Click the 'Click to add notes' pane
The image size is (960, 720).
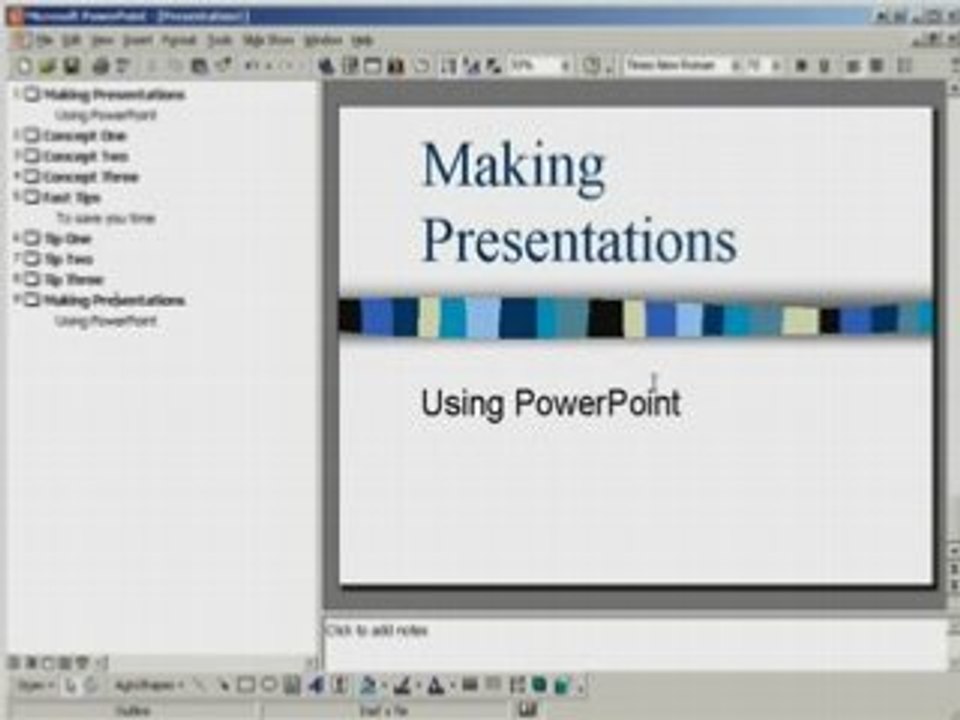[x=635, y=643]
